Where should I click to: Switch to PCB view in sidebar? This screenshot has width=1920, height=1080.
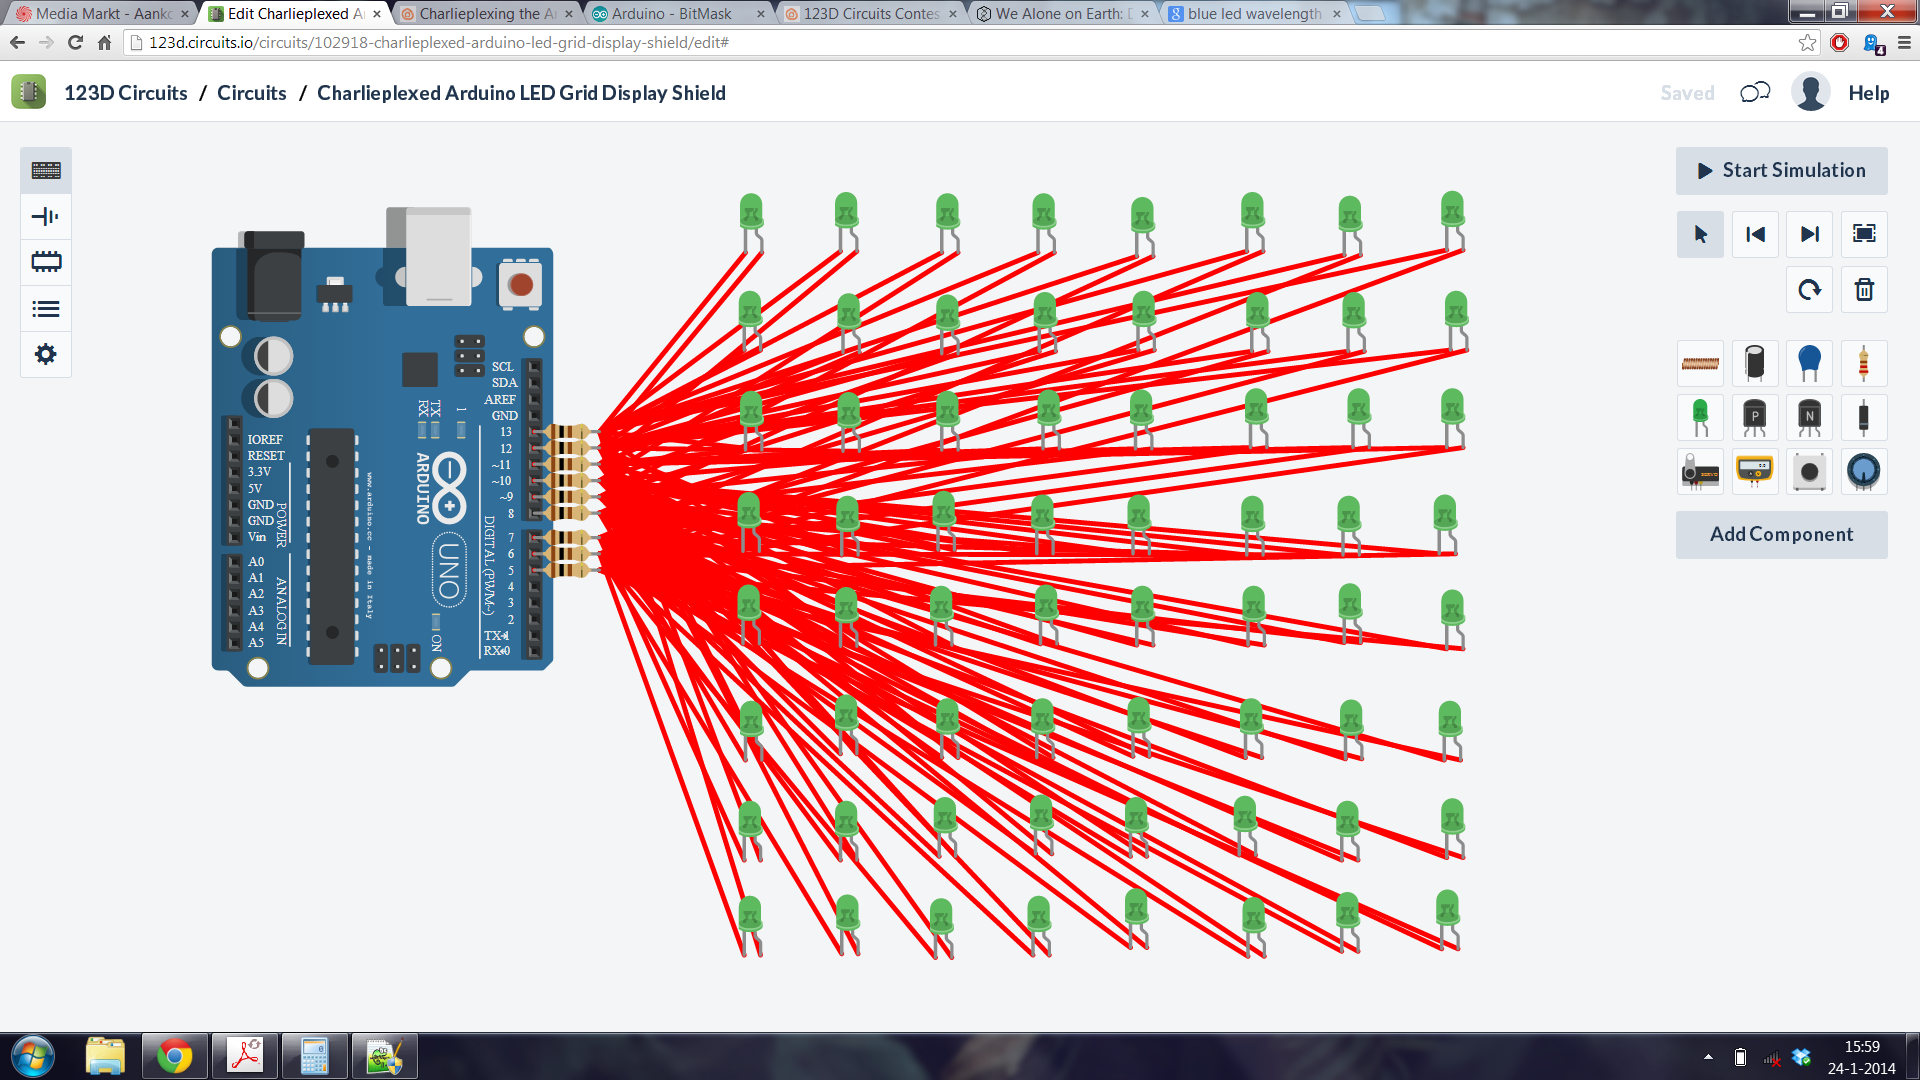pos(44,262)
